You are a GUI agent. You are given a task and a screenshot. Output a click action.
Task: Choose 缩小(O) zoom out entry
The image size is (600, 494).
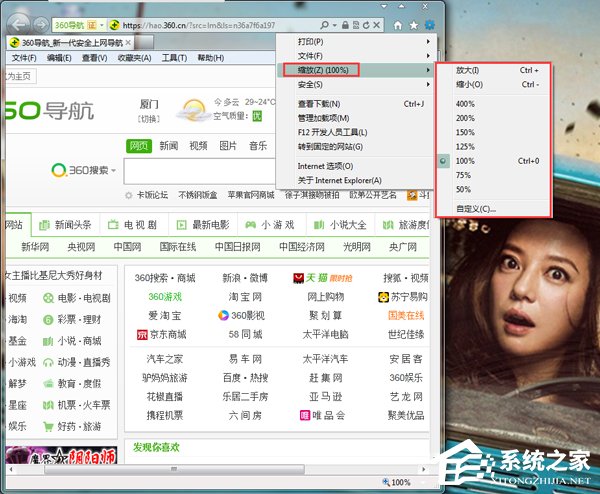494,85
